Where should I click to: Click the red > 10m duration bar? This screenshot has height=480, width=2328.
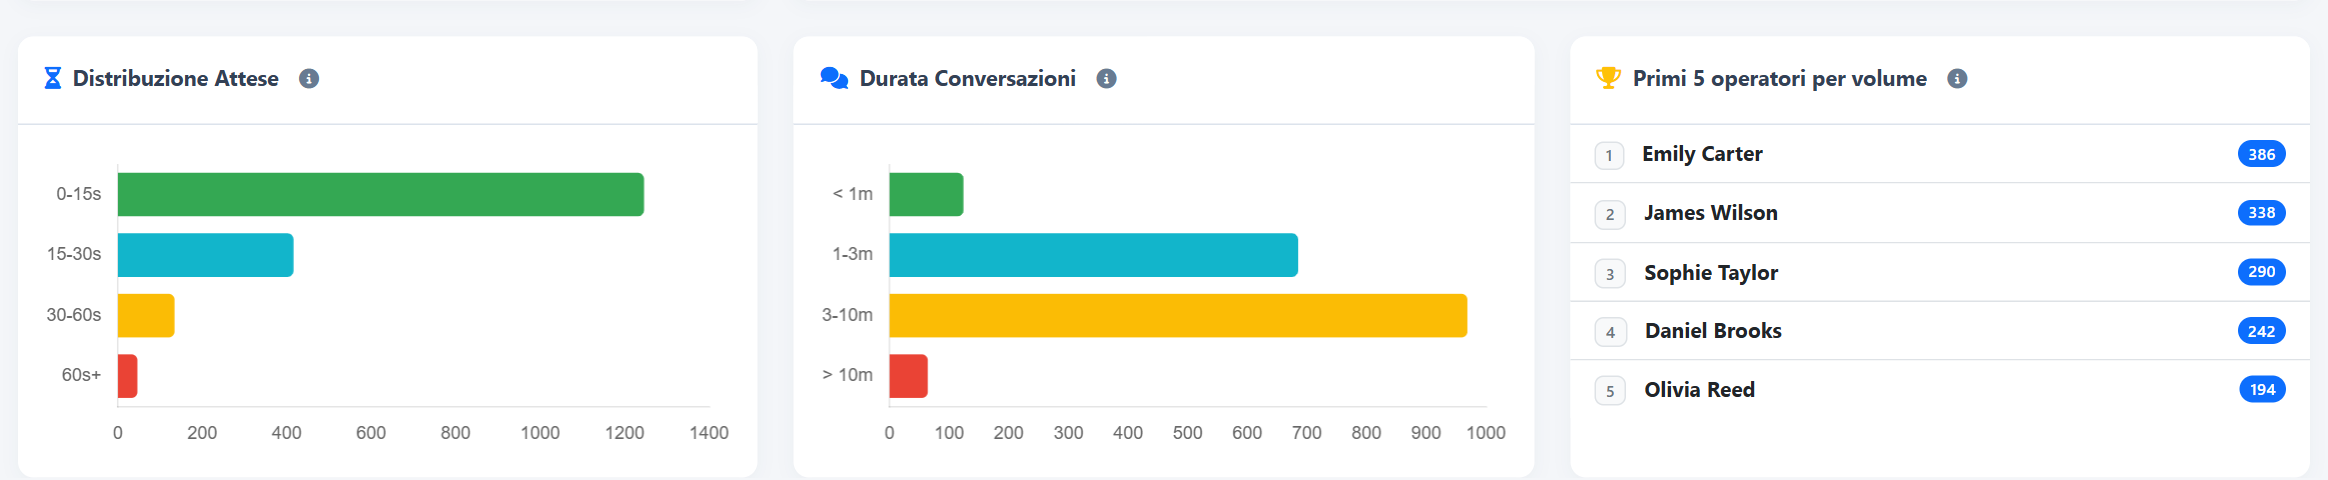coord(908,376)
